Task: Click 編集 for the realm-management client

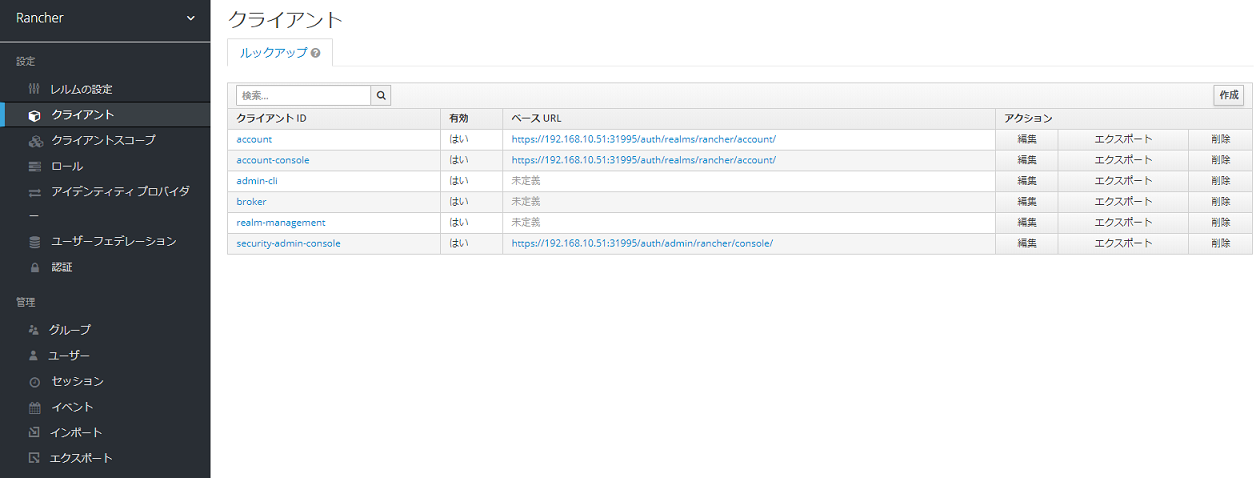Action: (x=1027, y=222)
